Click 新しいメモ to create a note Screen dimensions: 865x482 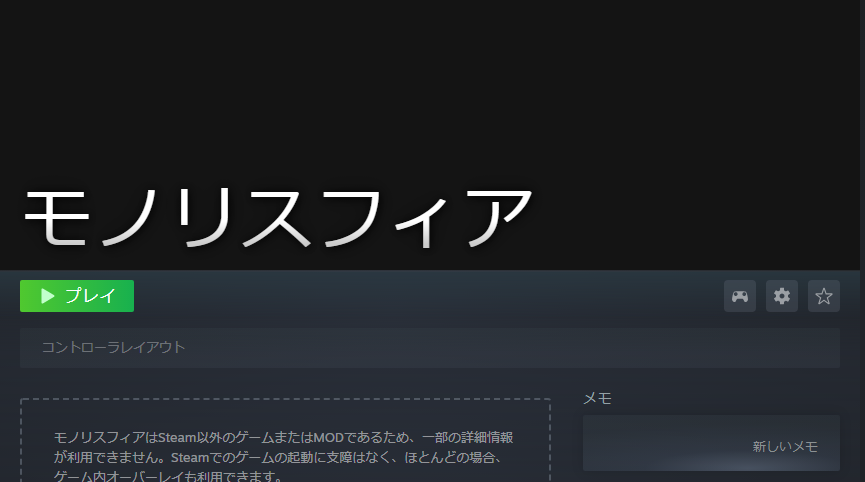click(x=785, y=447)
